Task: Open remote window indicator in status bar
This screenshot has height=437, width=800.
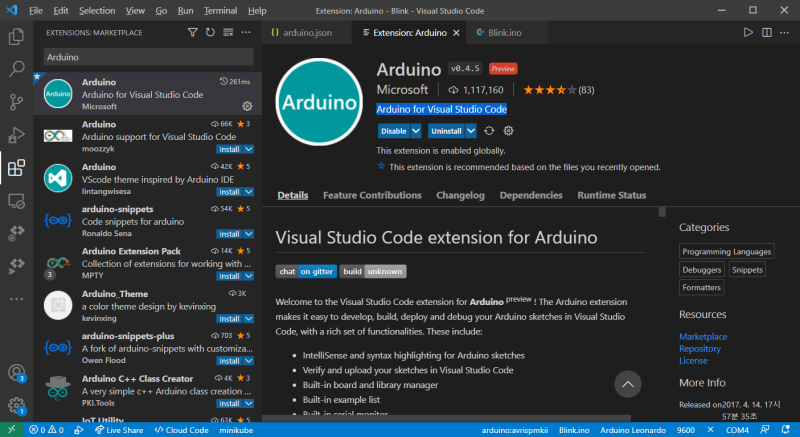Action: (x=11, y=430)
